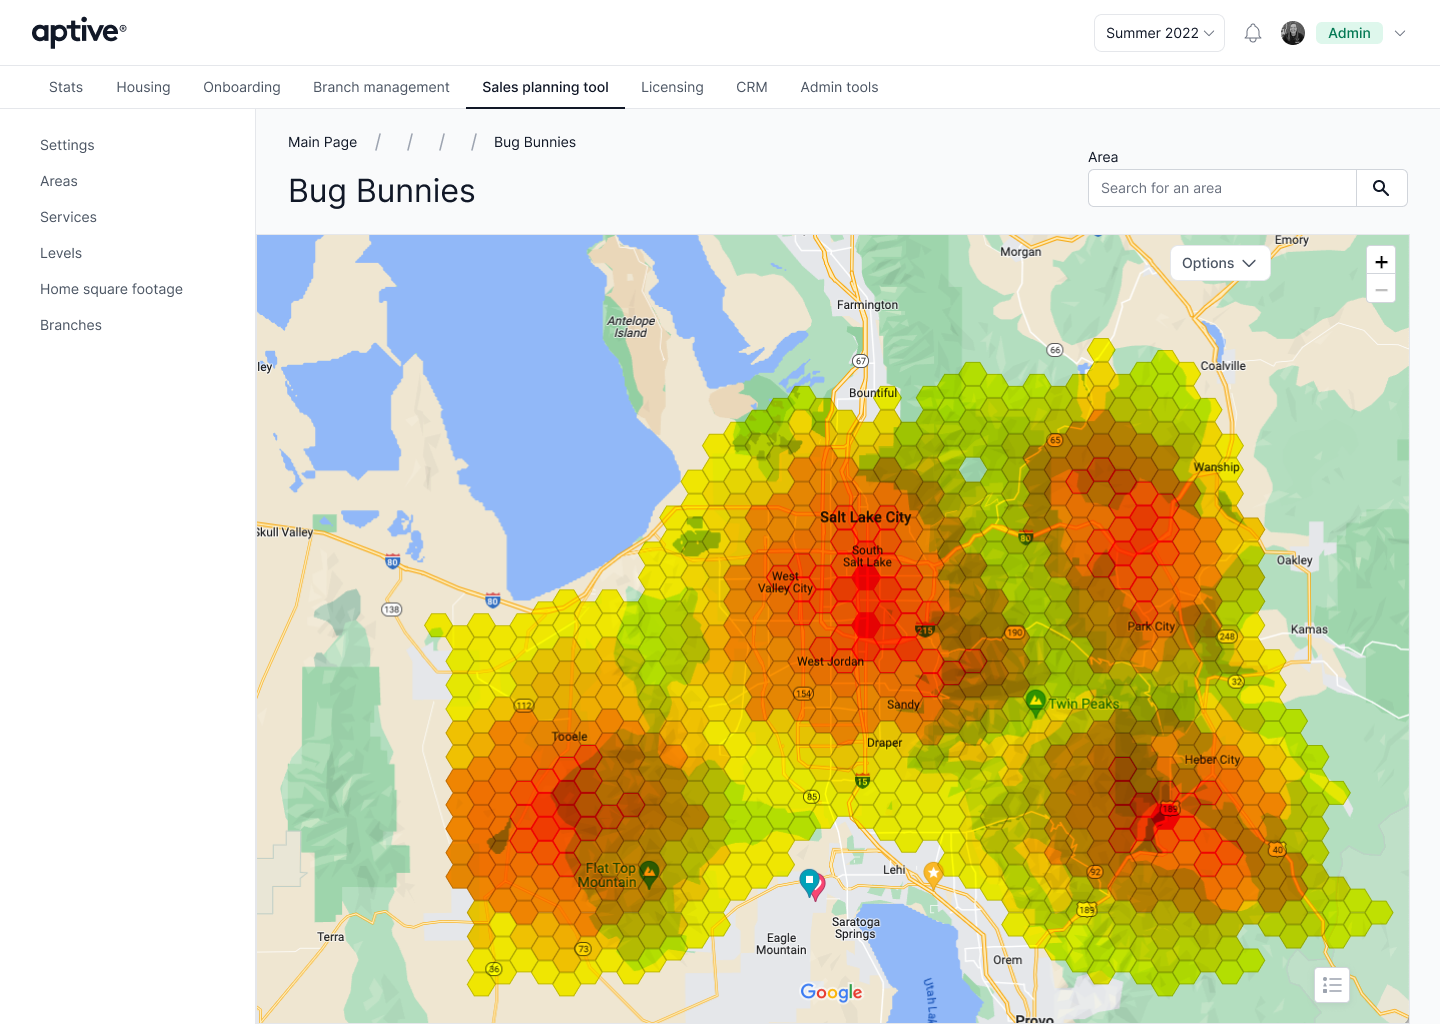Click the Salt Lake City map label
1440x1024 pixels.
click(865, 517)
